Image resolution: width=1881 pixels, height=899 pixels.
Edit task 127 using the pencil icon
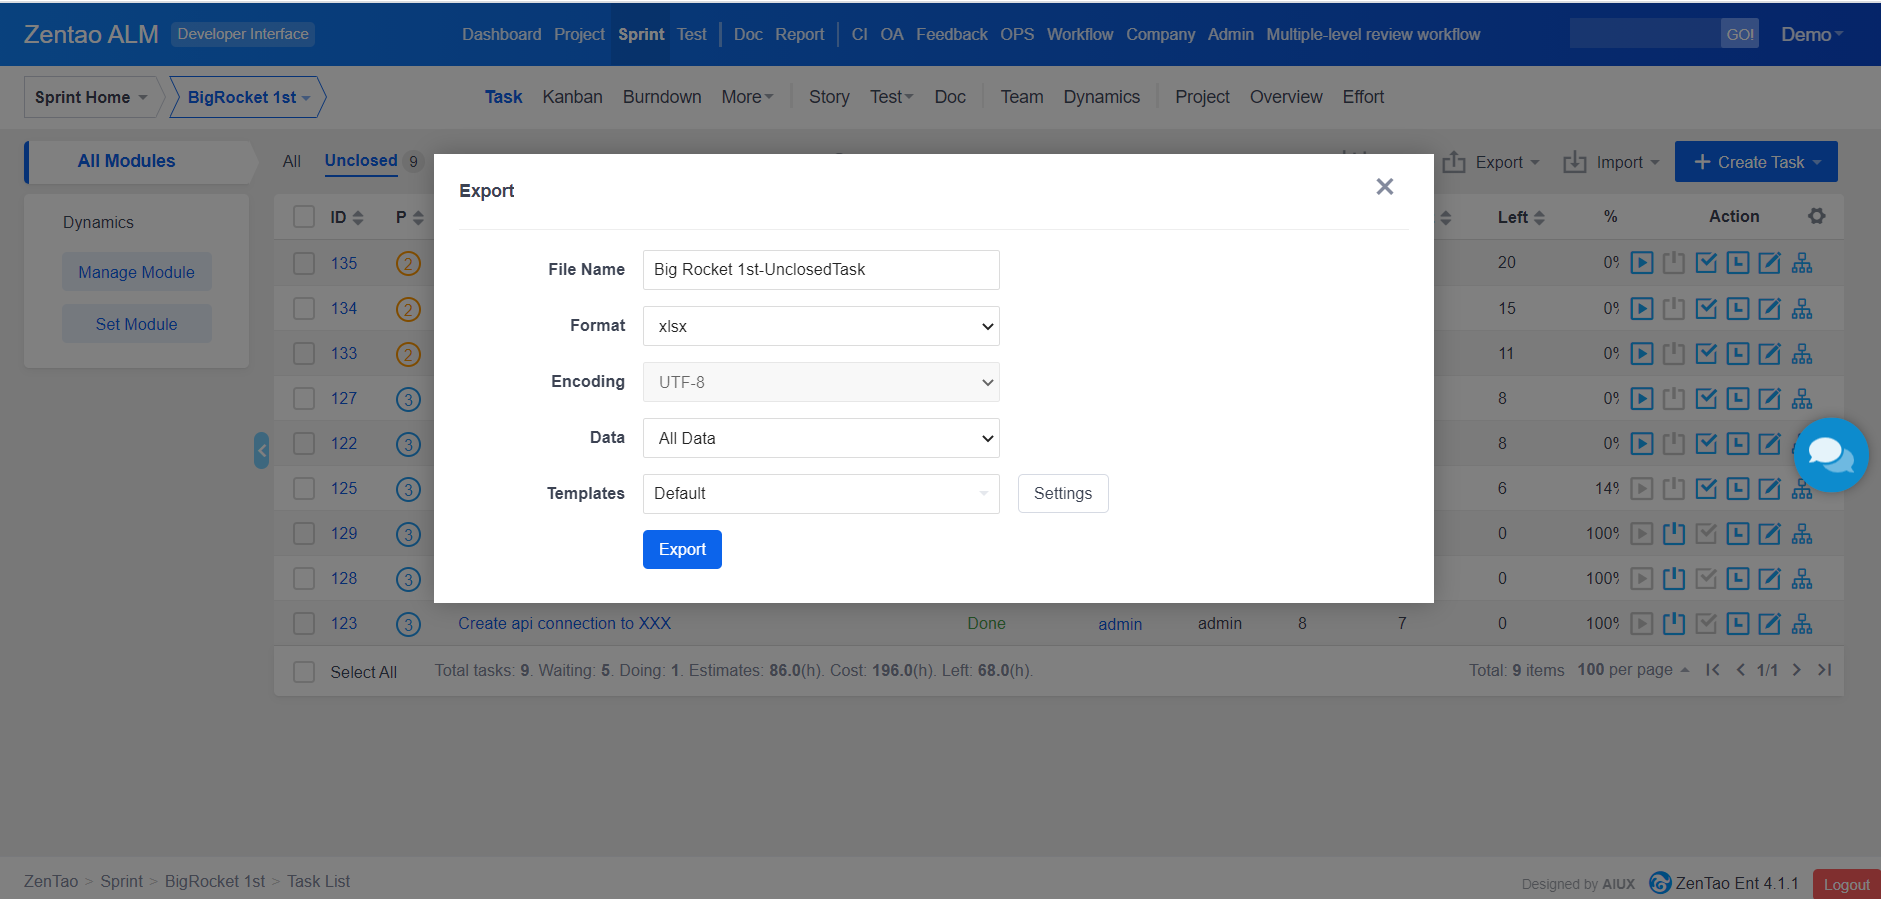(1769, 399)
